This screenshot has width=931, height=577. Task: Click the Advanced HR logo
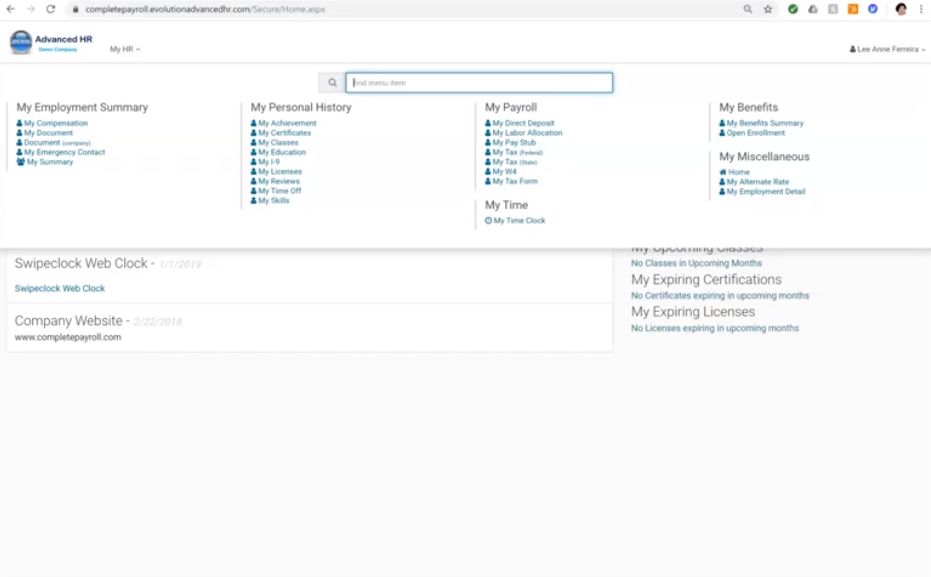[51, 42]
